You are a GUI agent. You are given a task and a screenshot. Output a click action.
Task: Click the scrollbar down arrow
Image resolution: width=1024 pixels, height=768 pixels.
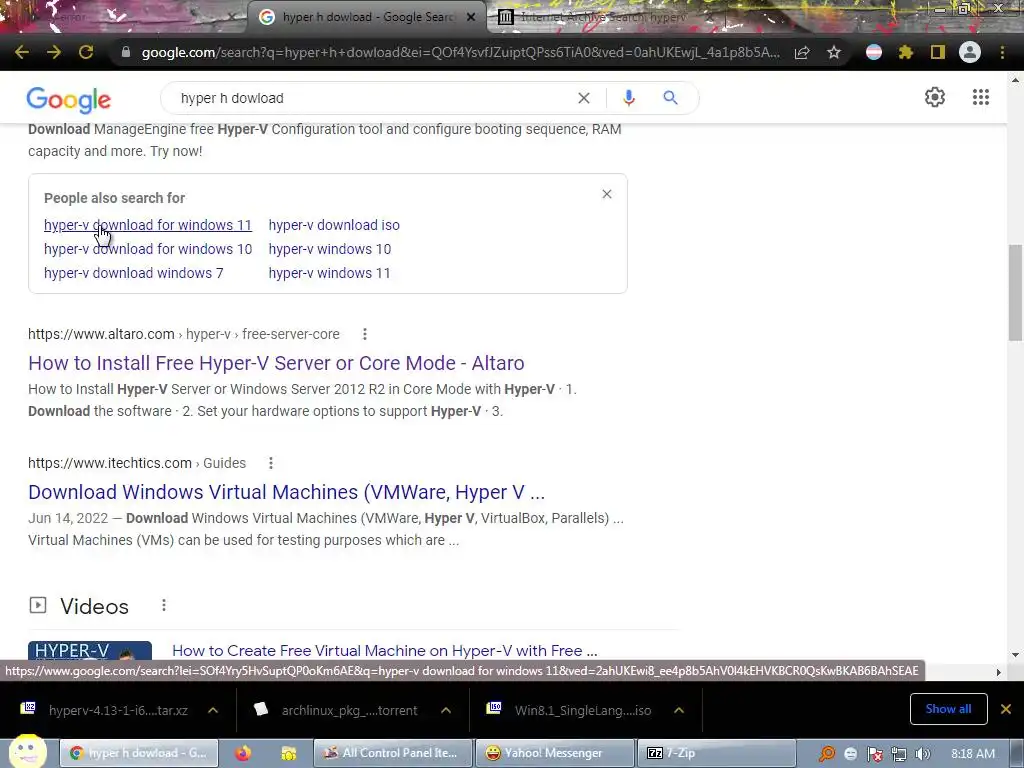tap(1015, 654)
